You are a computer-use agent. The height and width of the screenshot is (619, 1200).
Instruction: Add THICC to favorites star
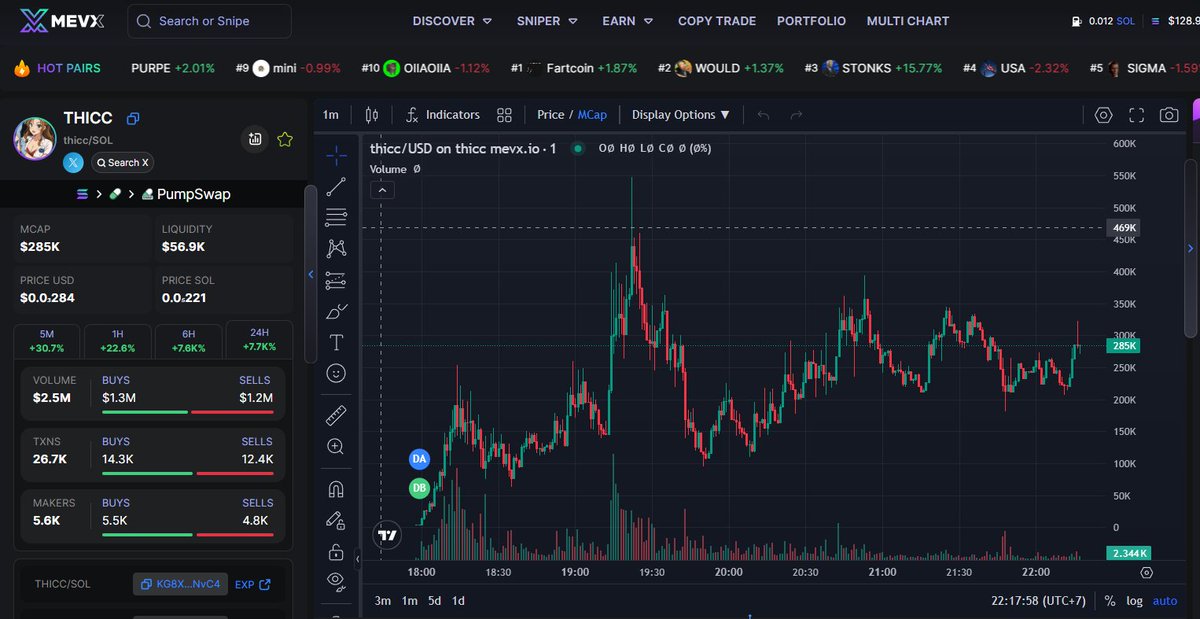pos(285,139)
